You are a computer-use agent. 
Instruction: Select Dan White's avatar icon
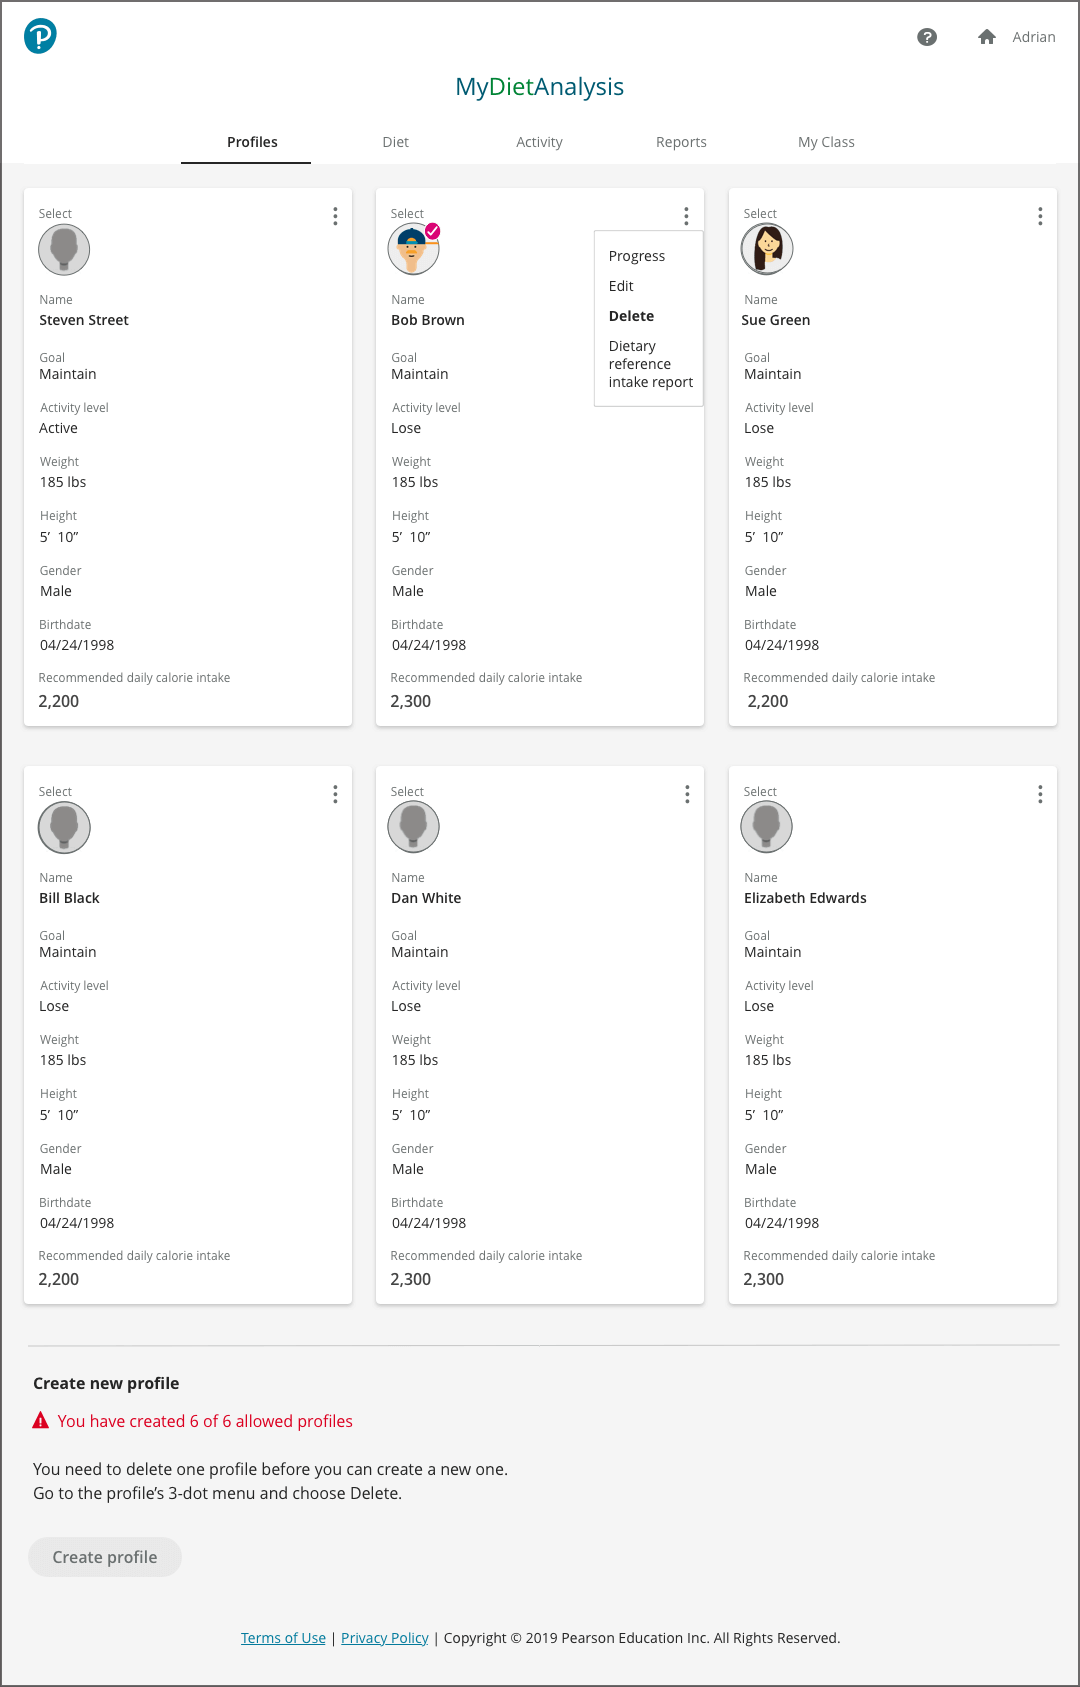click(x=413, y=828)
